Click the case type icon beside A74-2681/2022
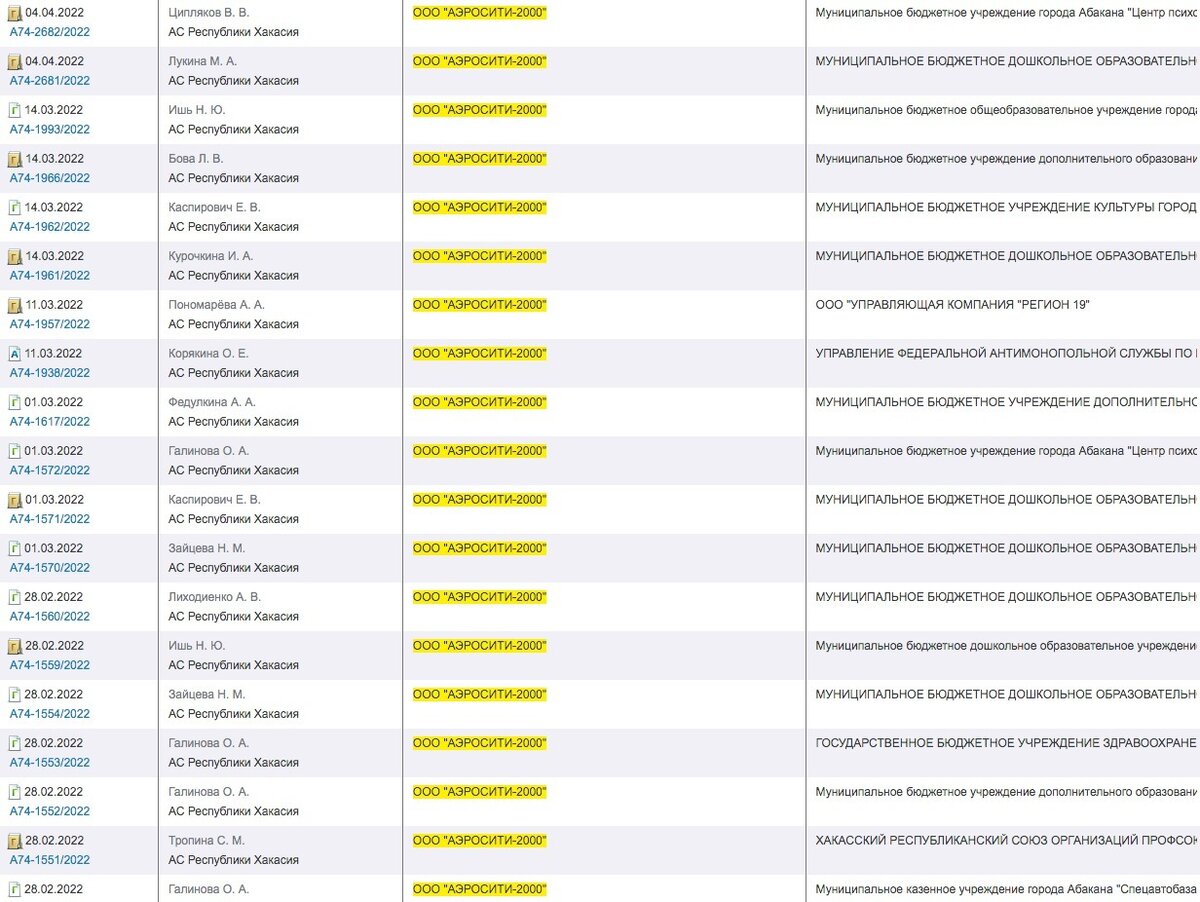The image size is (1200, 902). (x=15, y=62)
